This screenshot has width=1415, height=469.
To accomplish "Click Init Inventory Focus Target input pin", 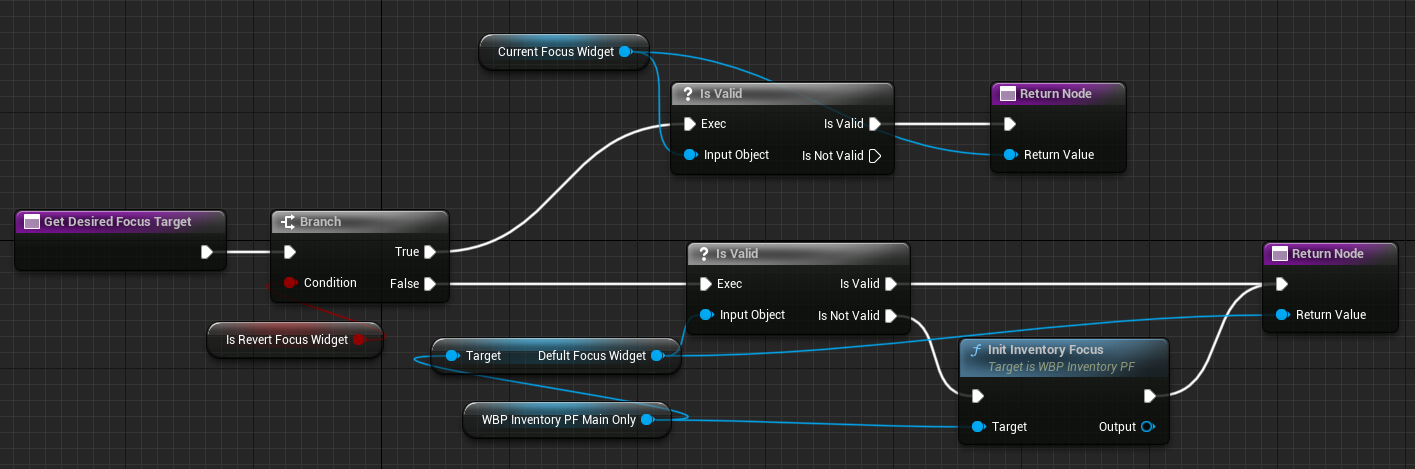I will [x=978, y=427].
